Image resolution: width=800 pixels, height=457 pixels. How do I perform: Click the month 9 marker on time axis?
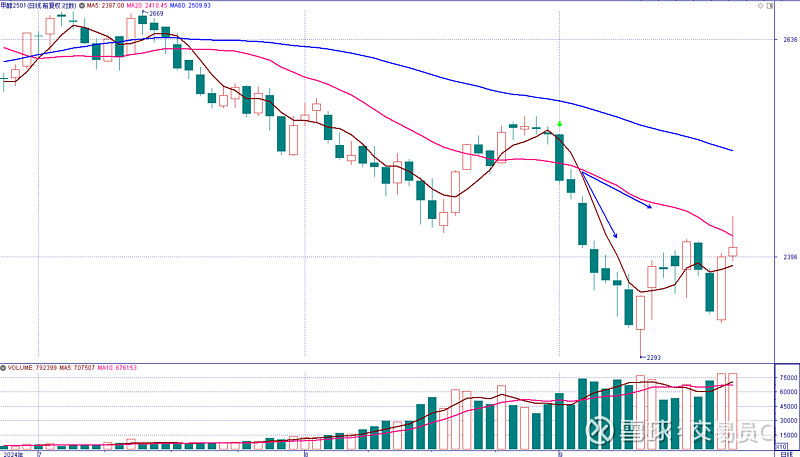[x=560, y=453]
